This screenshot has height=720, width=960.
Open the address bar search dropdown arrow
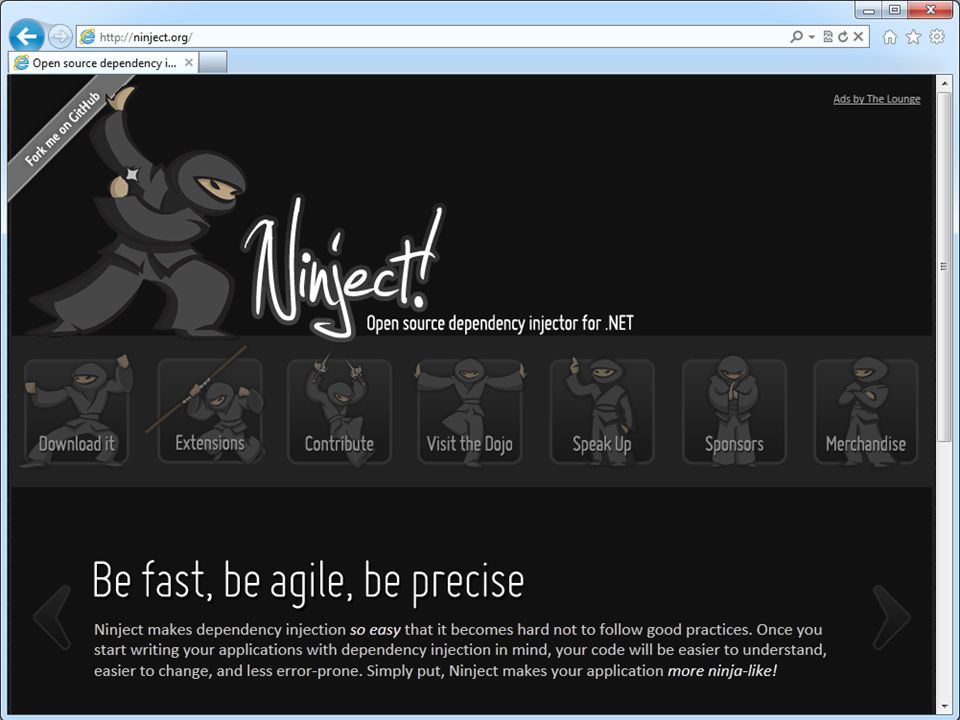(x=811, y=37)
